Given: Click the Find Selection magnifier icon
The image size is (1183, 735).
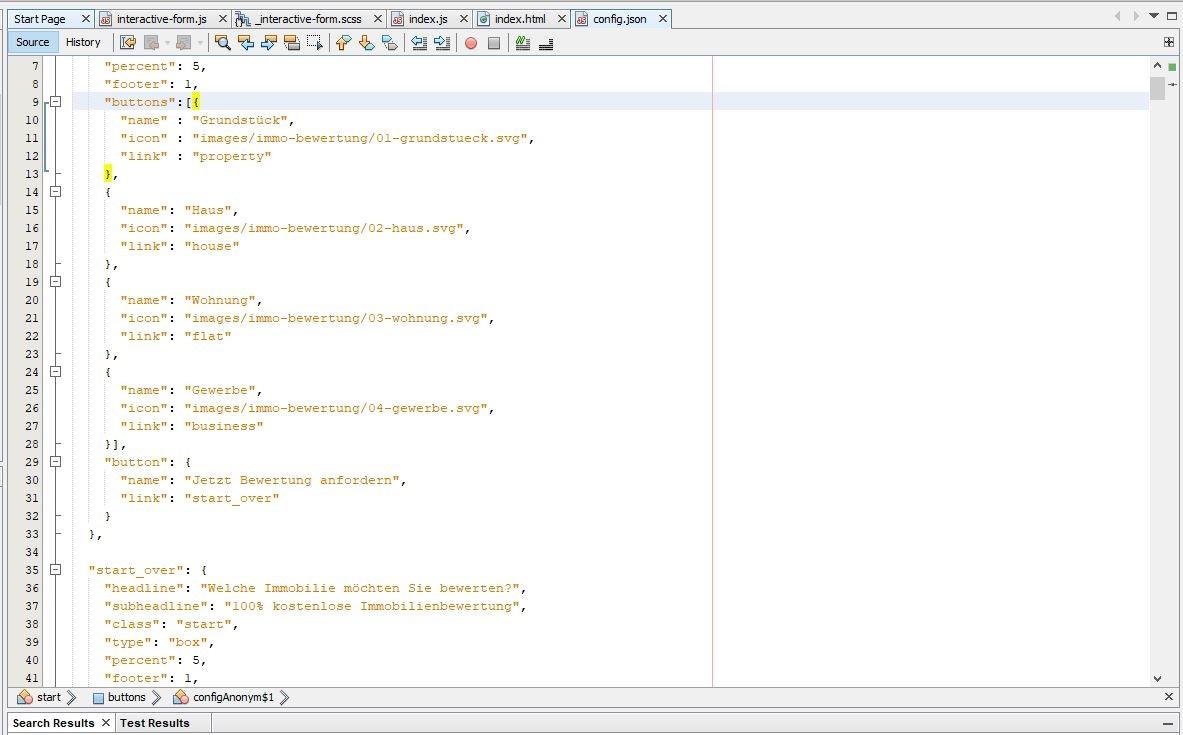Looking at the screenshot, I should 222,43.
